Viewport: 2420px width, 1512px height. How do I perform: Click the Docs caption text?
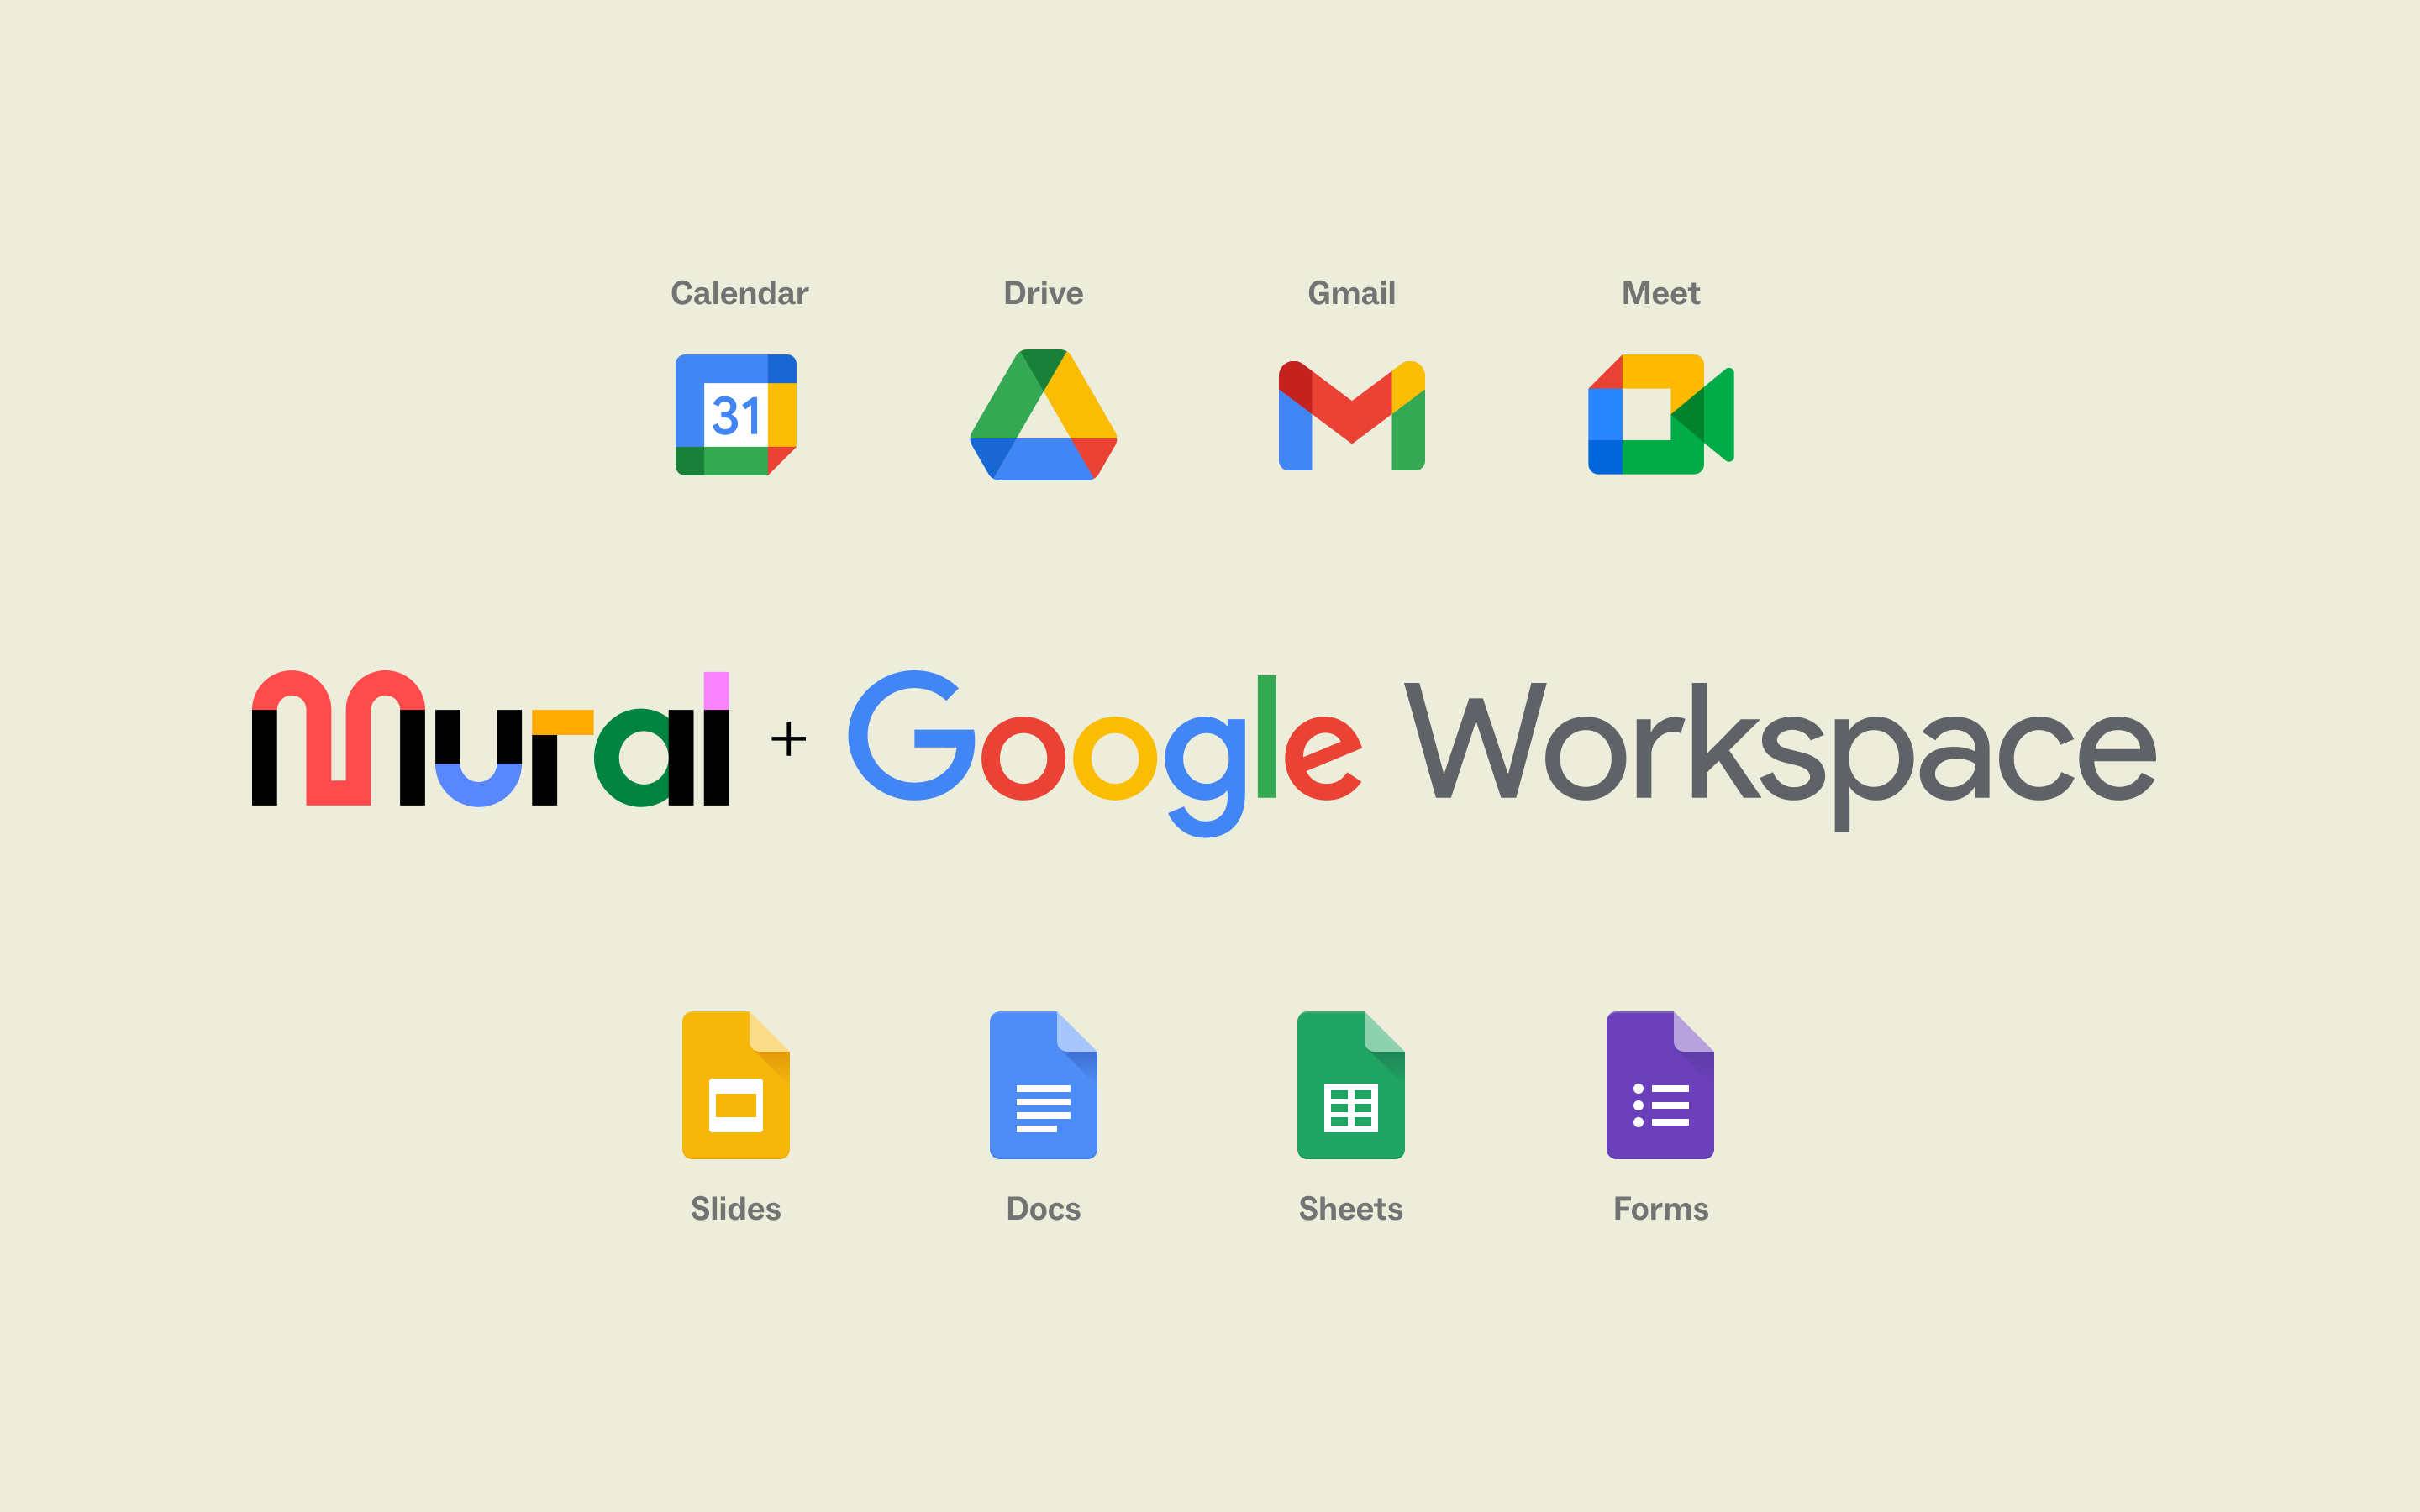pyautogui.click(x=1044, y=1208)
